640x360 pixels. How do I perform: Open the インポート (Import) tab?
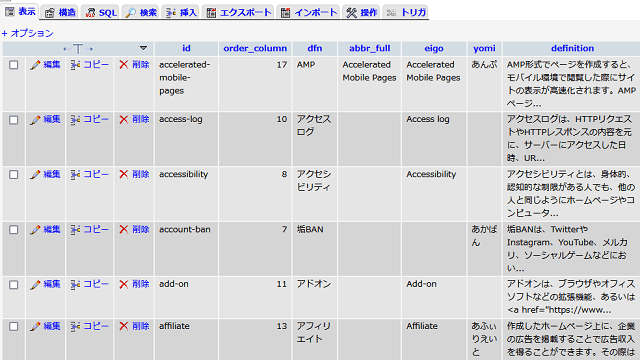tap(309, 13)
